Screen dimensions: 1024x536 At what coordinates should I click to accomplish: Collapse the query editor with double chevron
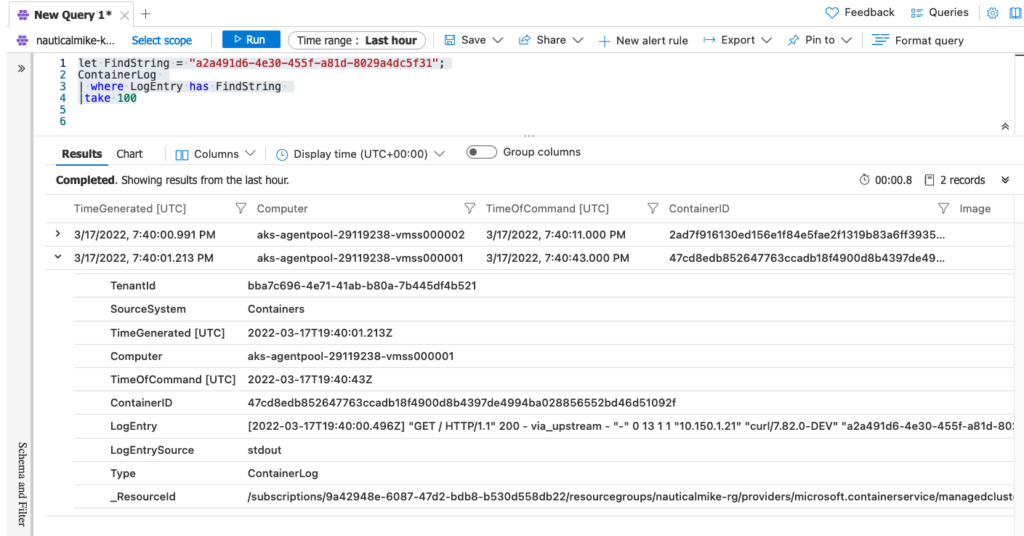[x=1005, y=127]
